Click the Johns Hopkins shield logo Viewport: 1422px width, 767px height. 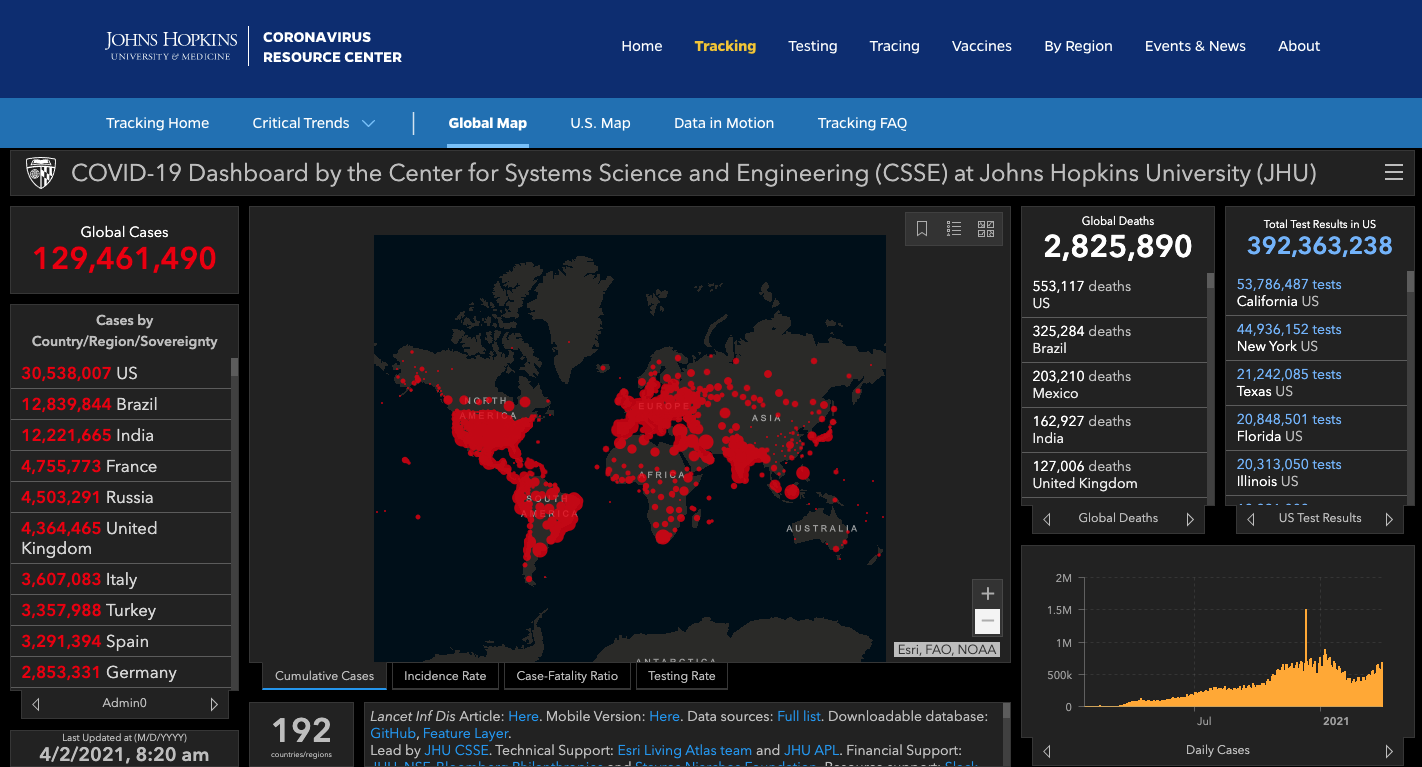(41, 173)
